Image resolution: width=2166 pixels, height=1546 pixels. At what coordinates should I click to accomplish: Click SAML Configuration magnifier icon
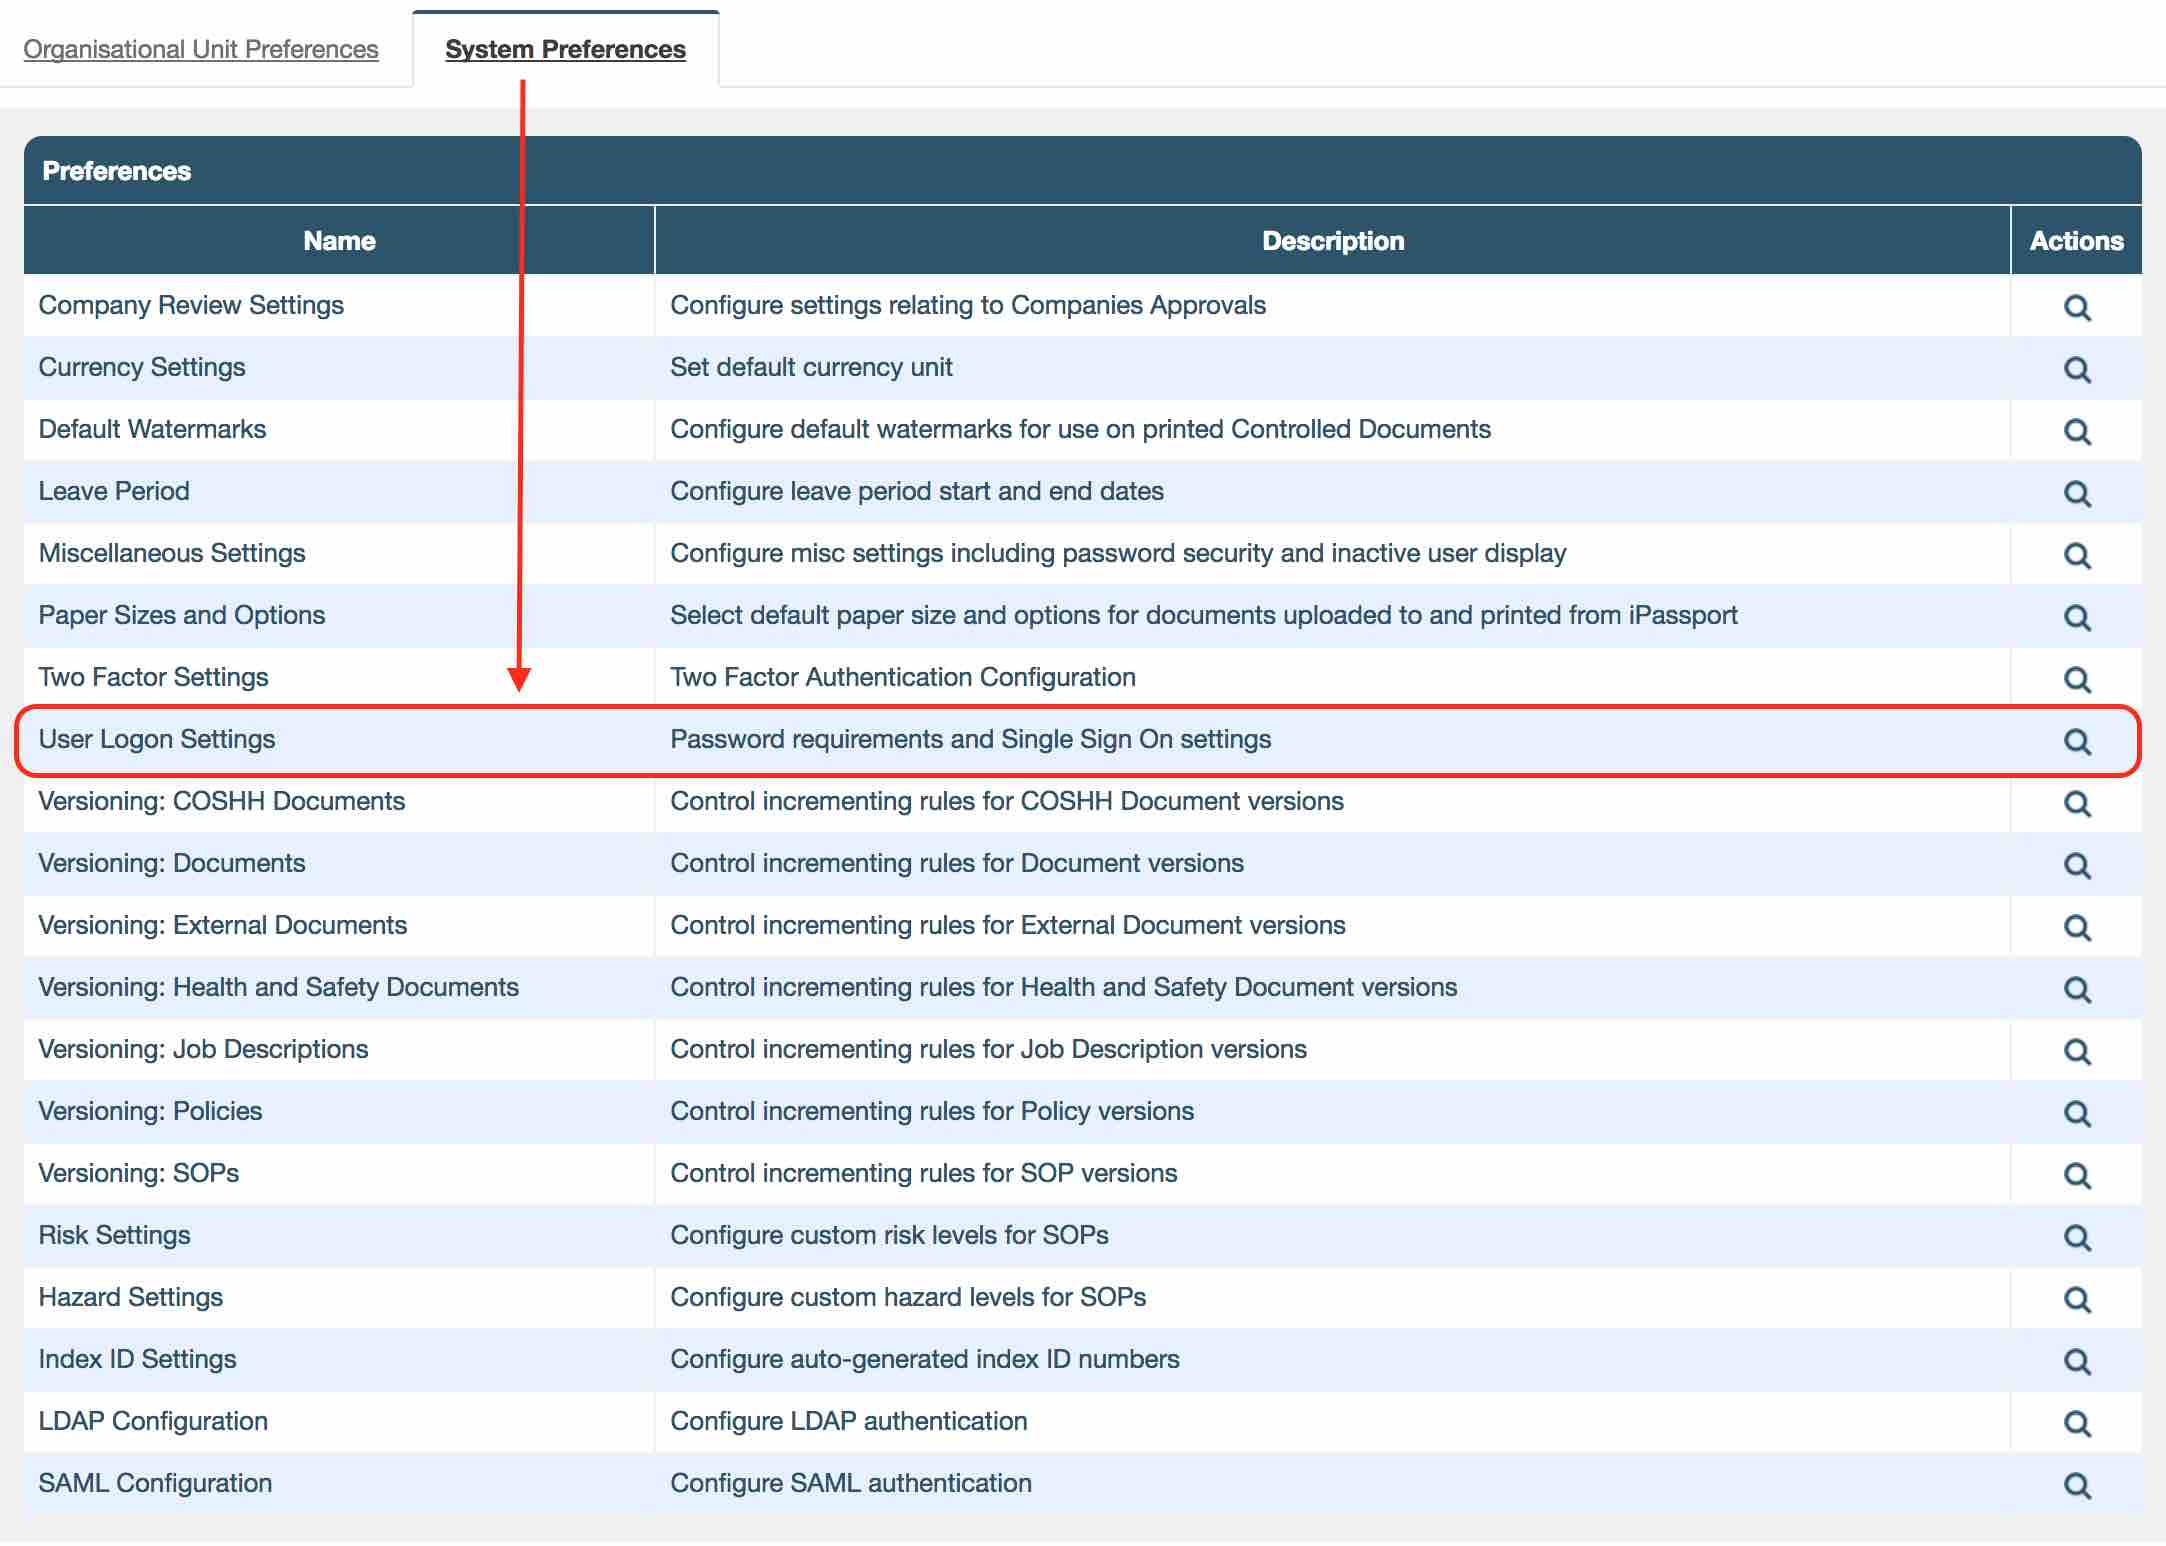(2076, 1485)
